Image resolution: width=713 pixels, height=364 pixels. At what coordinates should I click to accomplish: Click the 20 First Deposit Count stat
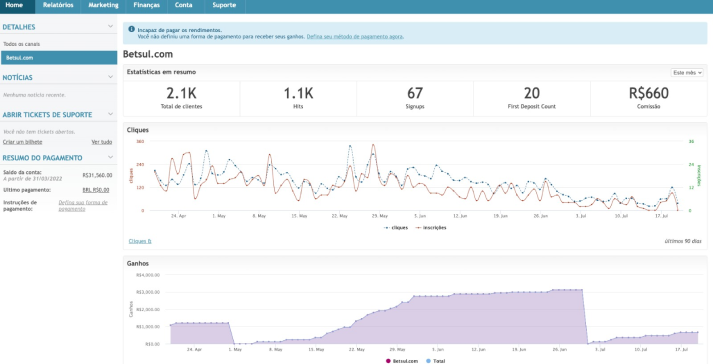(x=532, y=99)
